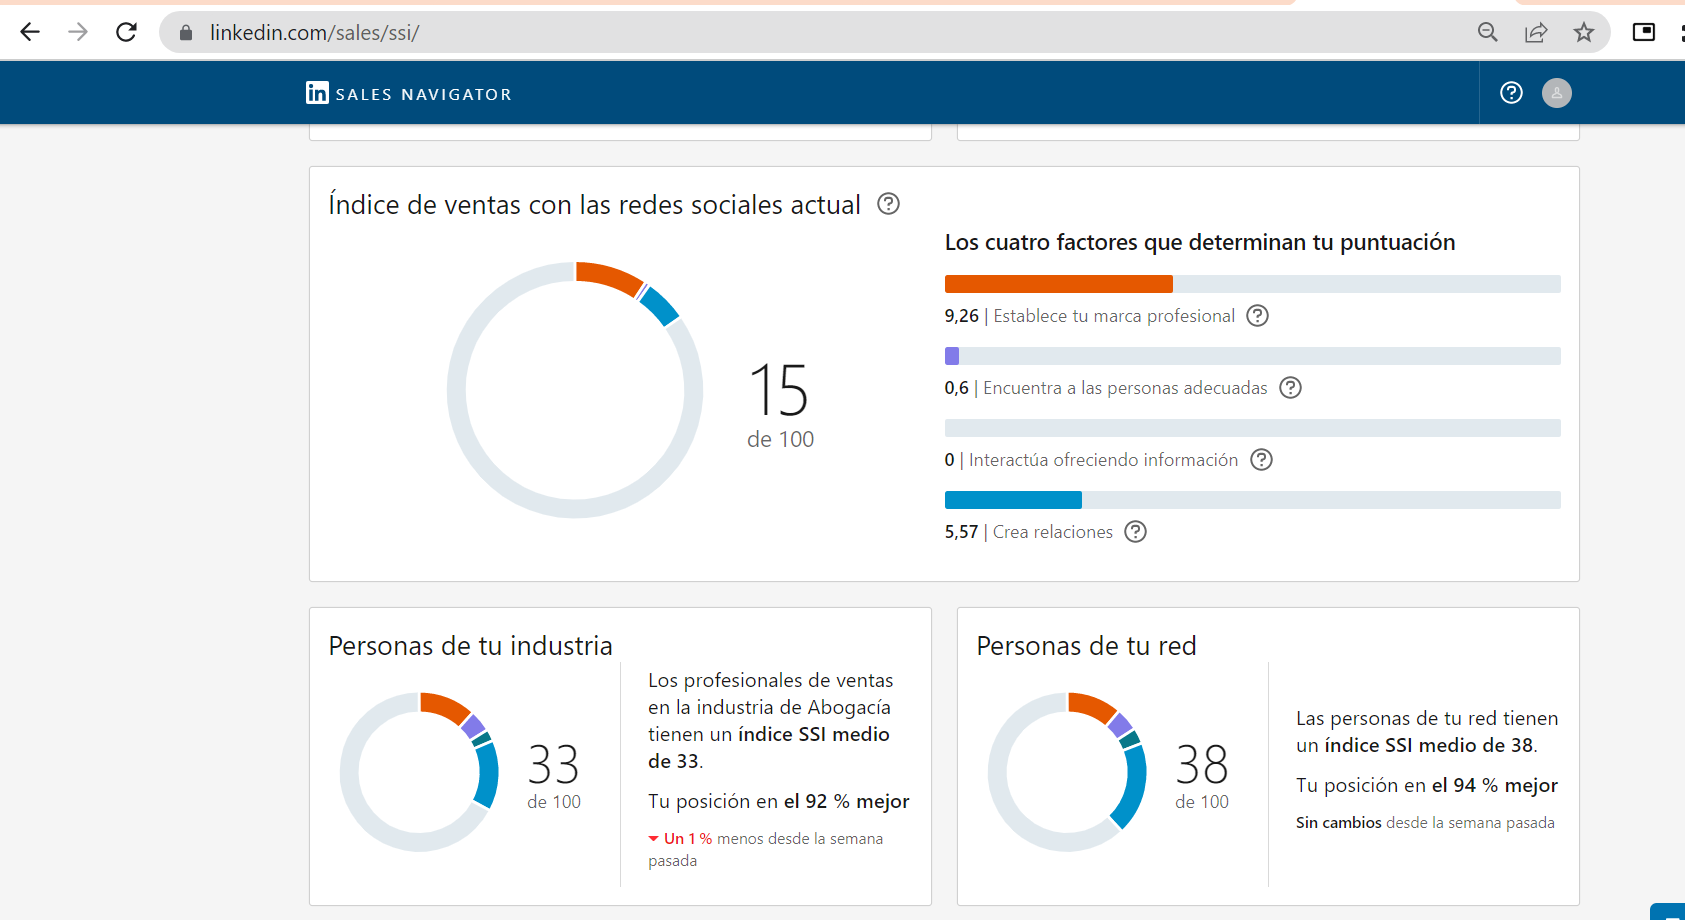This screenshot has width=1685, height=920.
Task: Open the zoom magnifier icon in address bar
Action: tap(1488, 32)
